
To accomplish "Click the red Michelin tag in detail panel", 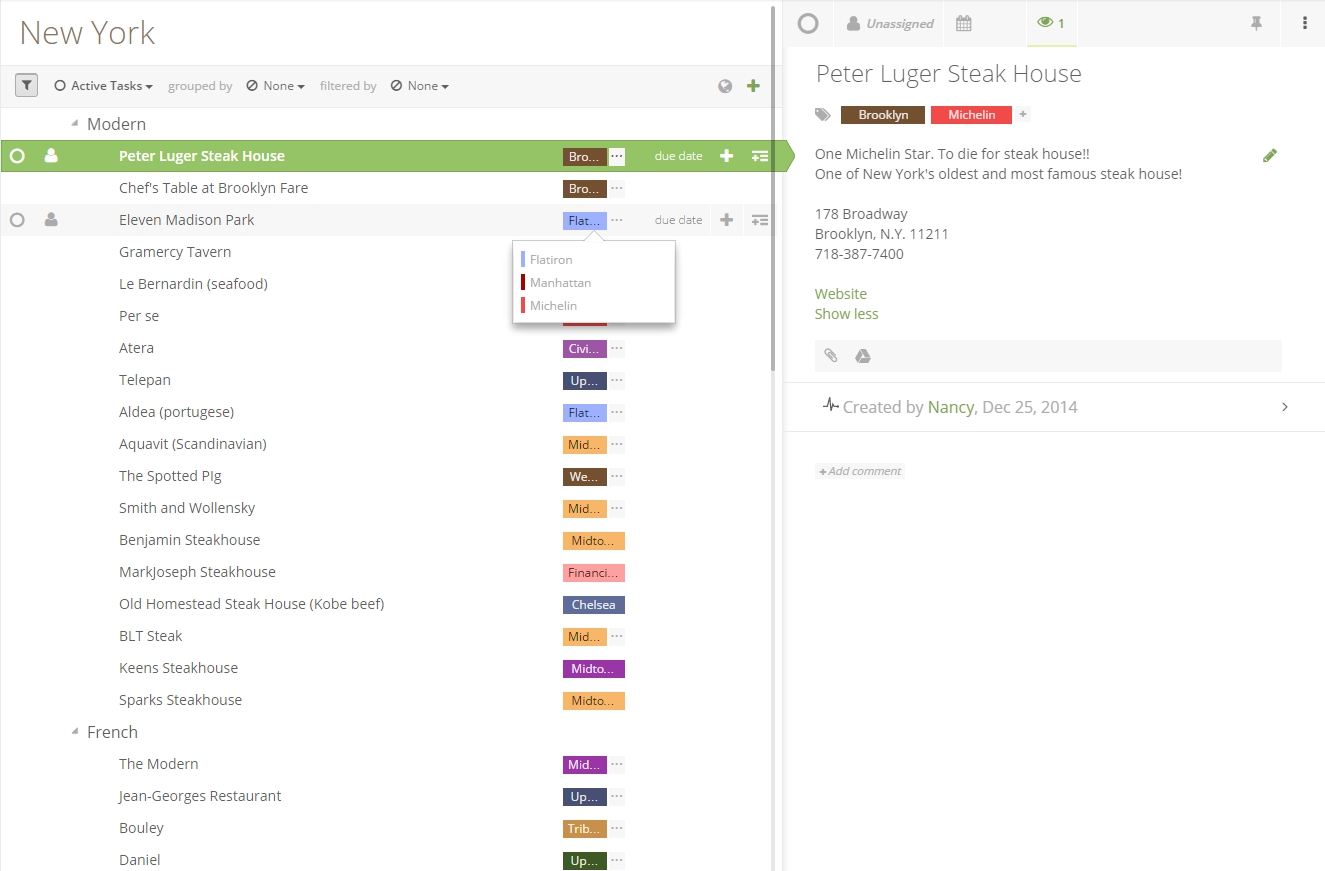I will (x=971, y=115).
